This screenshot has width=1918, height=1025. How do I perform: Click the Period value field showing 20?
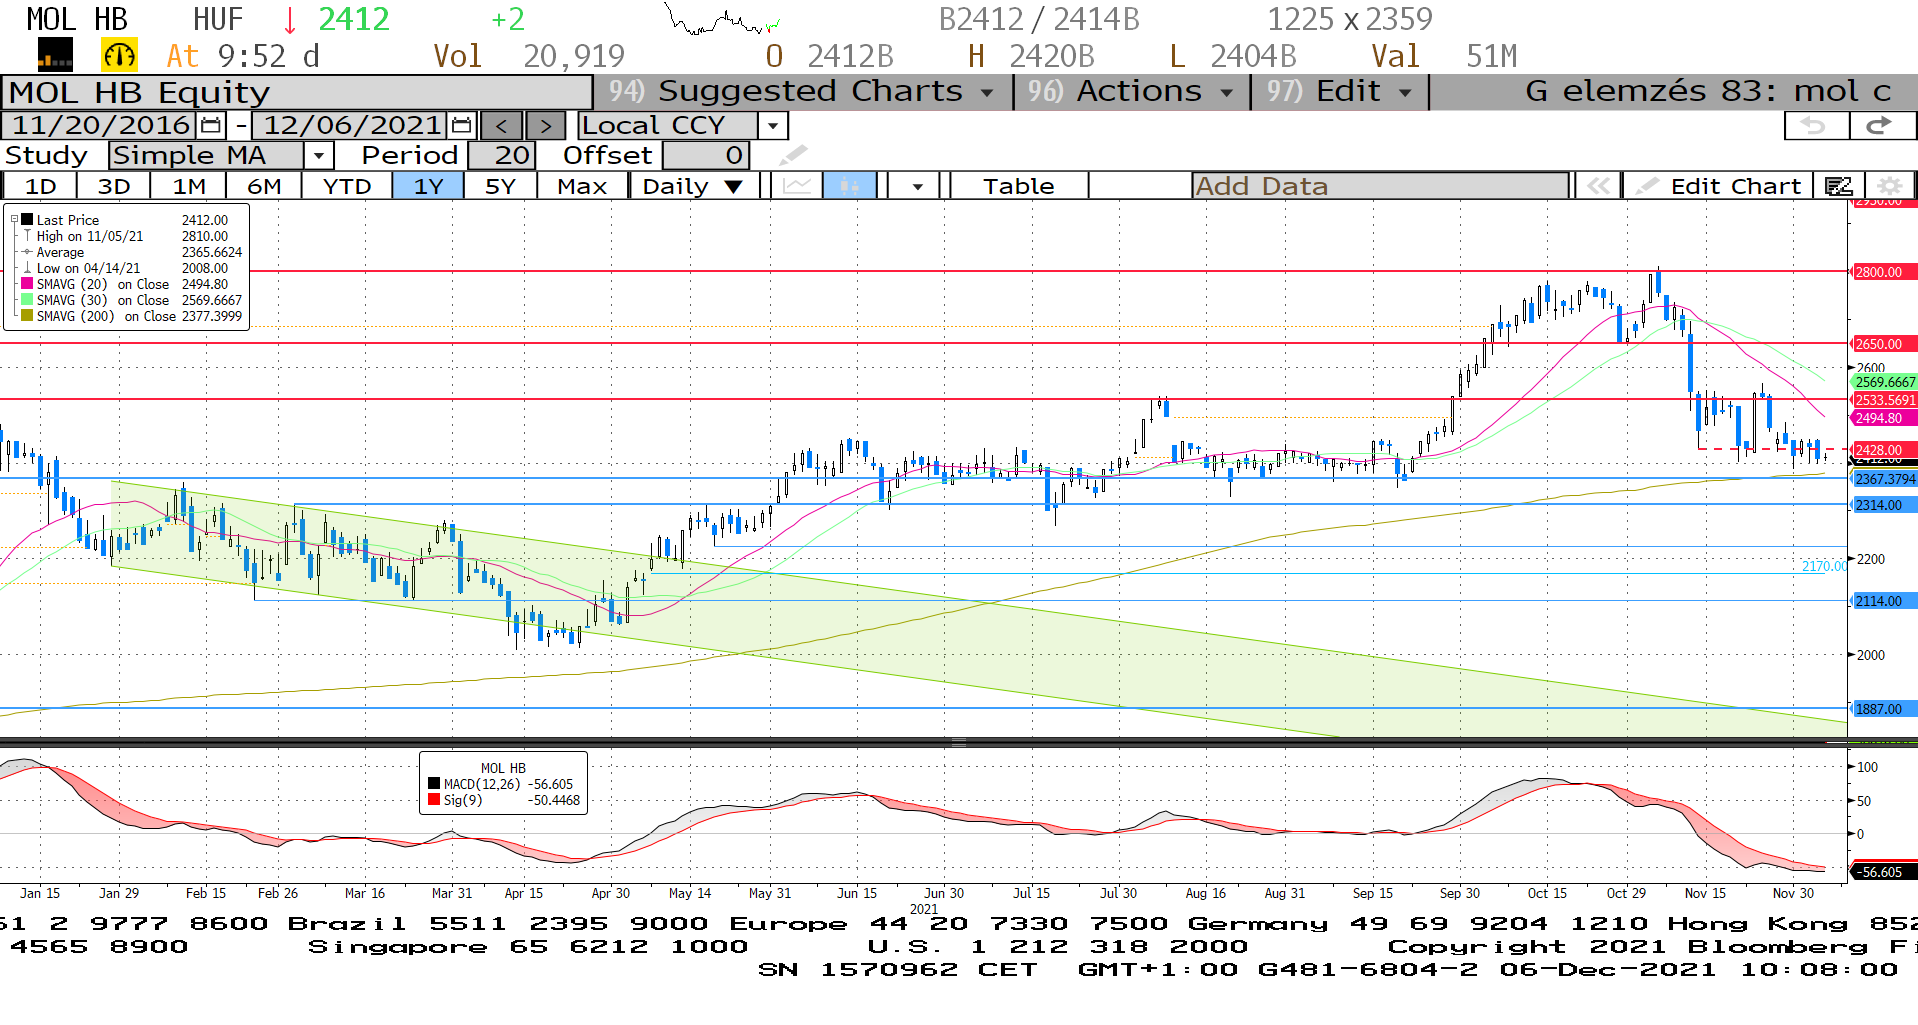point(502,156)
